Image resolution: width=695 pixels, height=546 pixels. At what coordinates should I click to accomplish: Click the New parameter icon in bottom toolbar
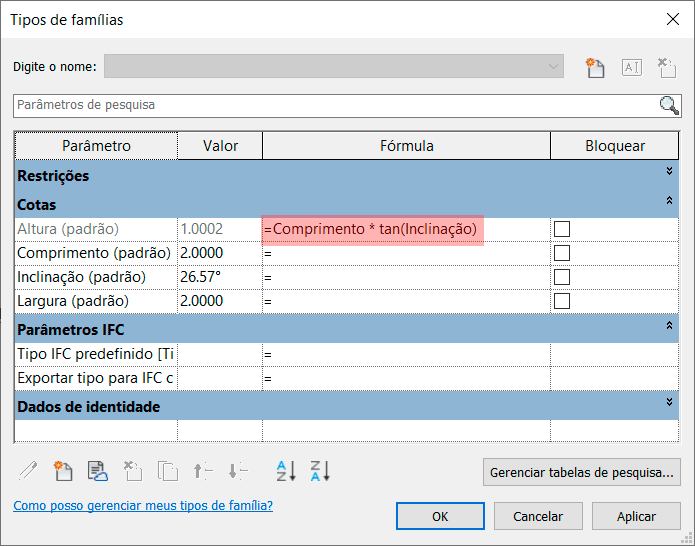coord(64,471)
